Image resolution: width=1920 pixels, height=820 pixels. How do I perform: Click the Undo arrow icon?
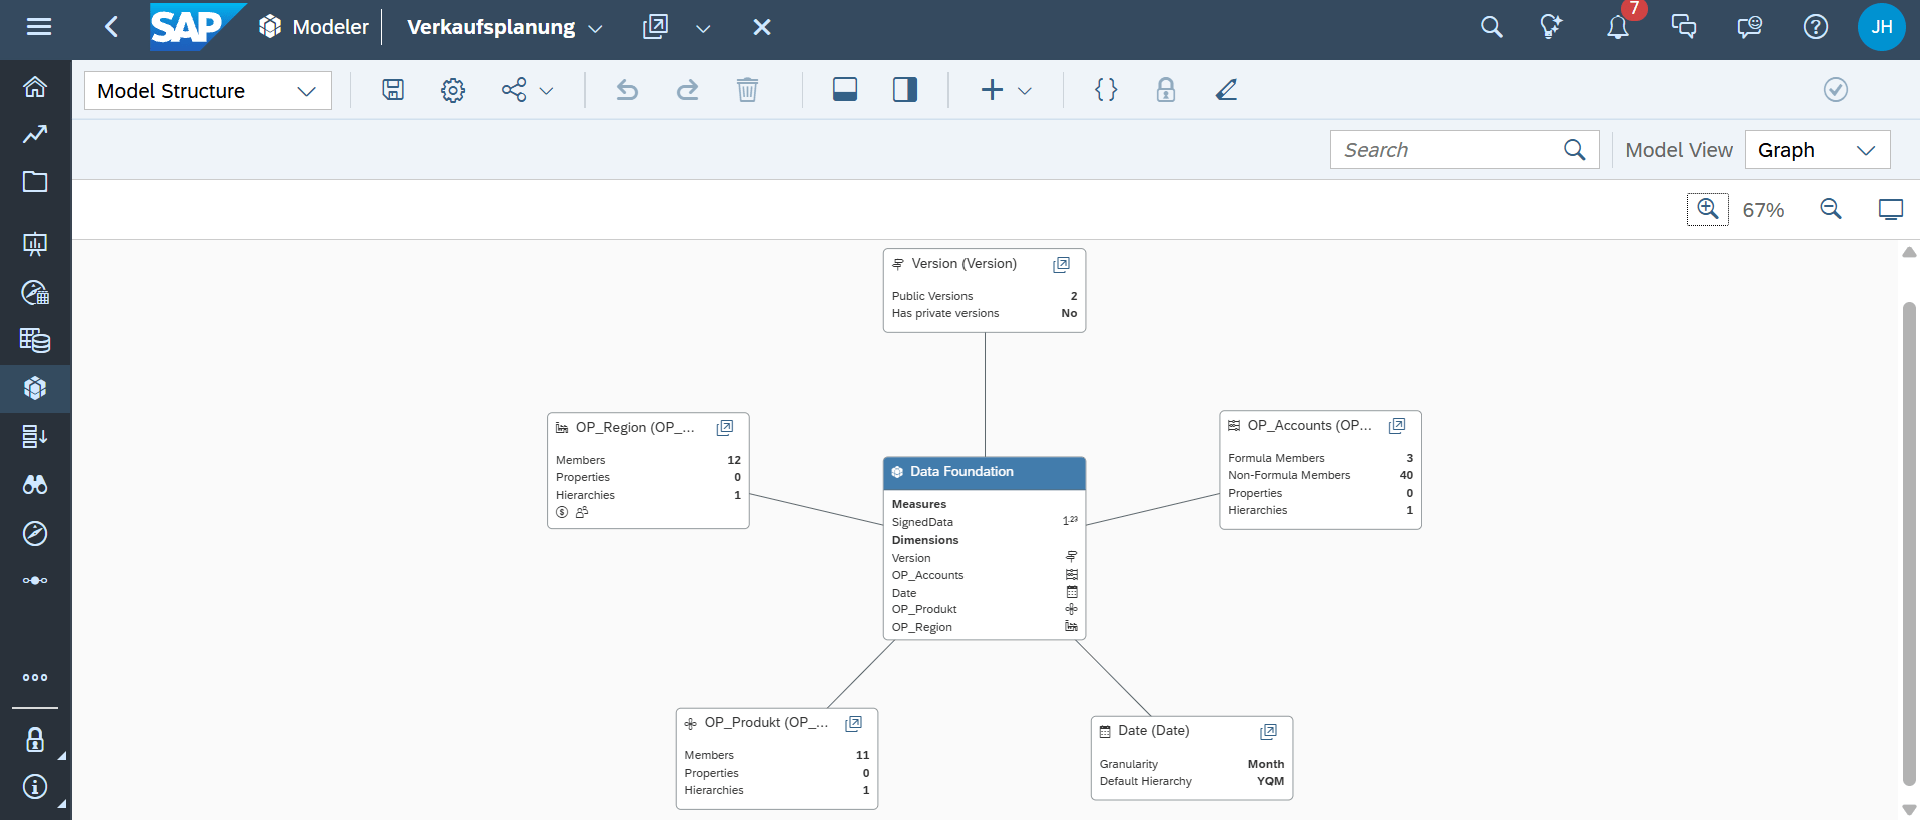[x=627, y=90]
